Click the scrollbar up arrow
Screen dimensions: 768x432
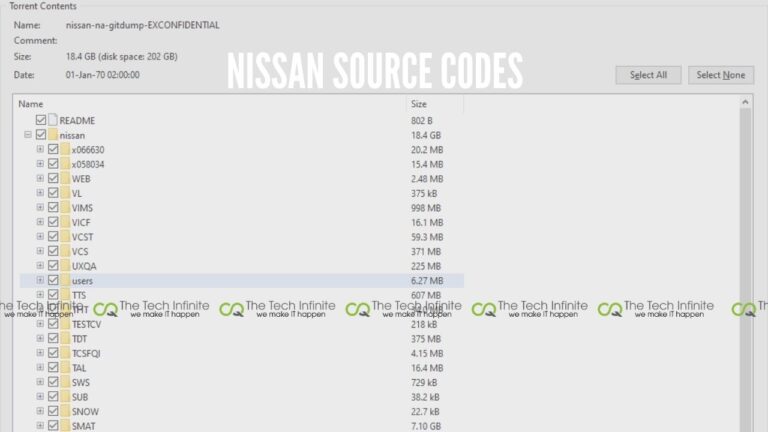point(745,102)
